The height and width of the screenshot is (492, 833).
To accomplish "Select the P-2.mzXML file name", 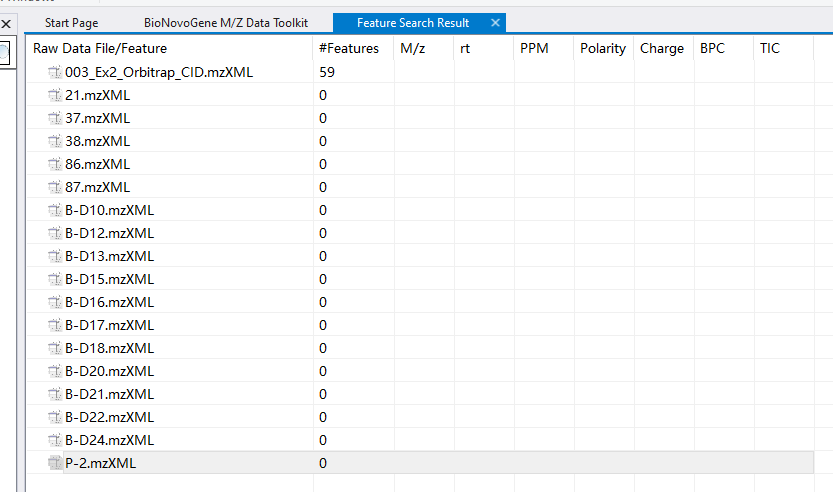I will pos(100,463).
